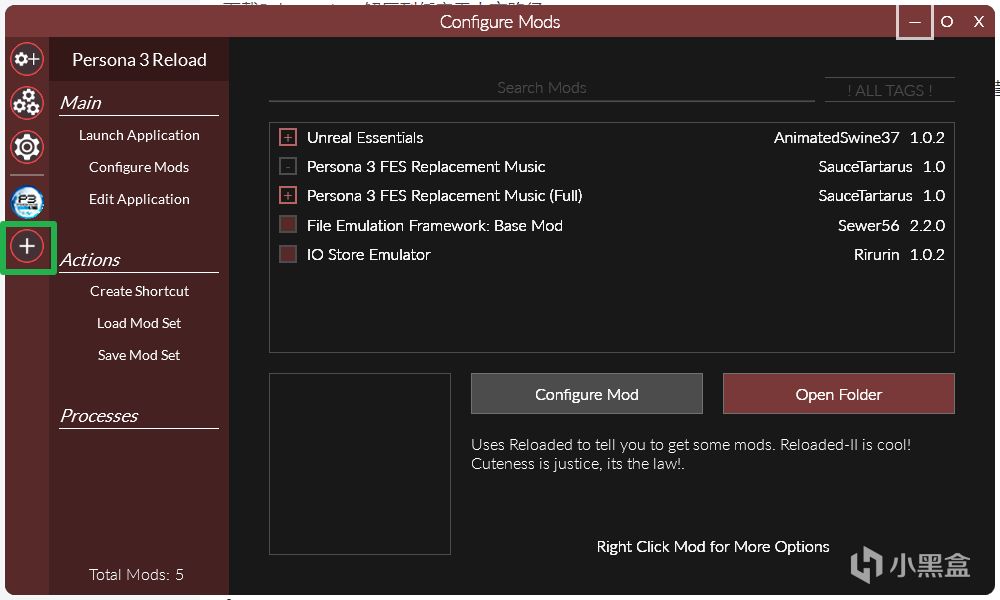Maximize the Configure Mods window
The height and width of the screenshot is (600, 1000).
[947, 22]
